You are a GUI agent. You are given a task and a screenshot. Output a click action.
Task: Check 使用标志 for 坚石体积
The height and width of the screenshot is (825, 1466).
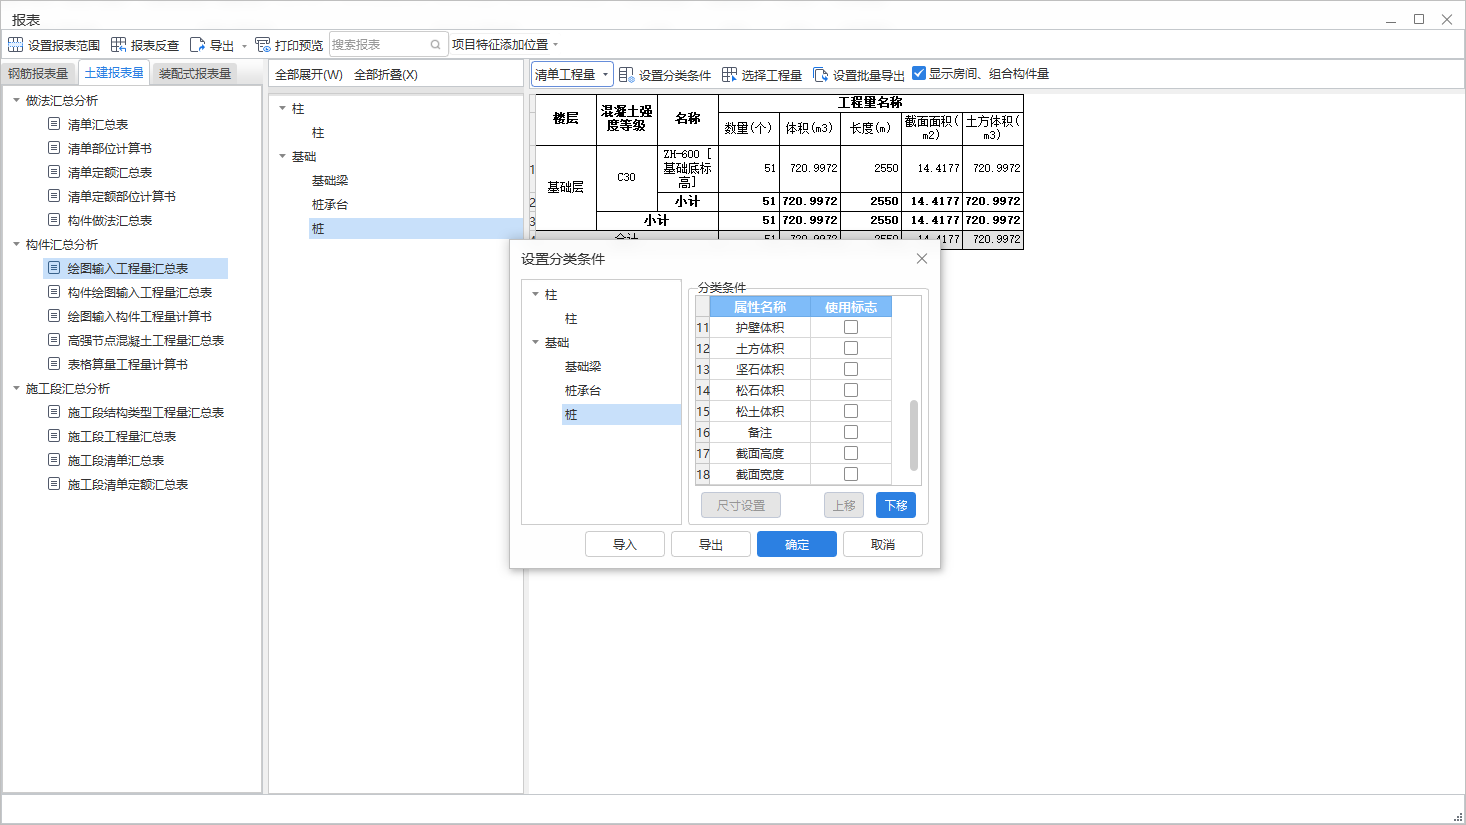point(851,369)
